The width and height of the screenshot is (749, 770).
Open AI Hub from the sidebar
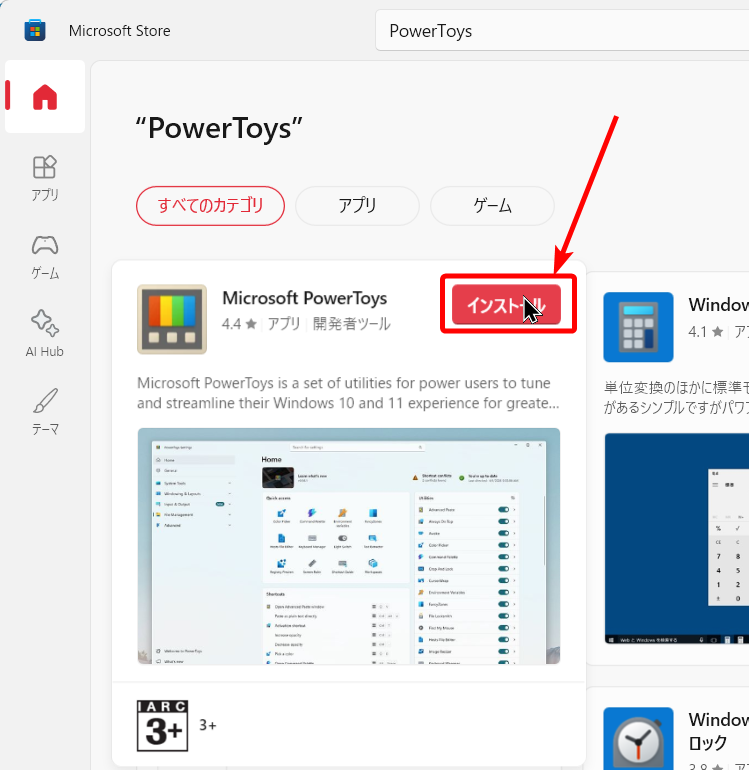click(45, 333)
